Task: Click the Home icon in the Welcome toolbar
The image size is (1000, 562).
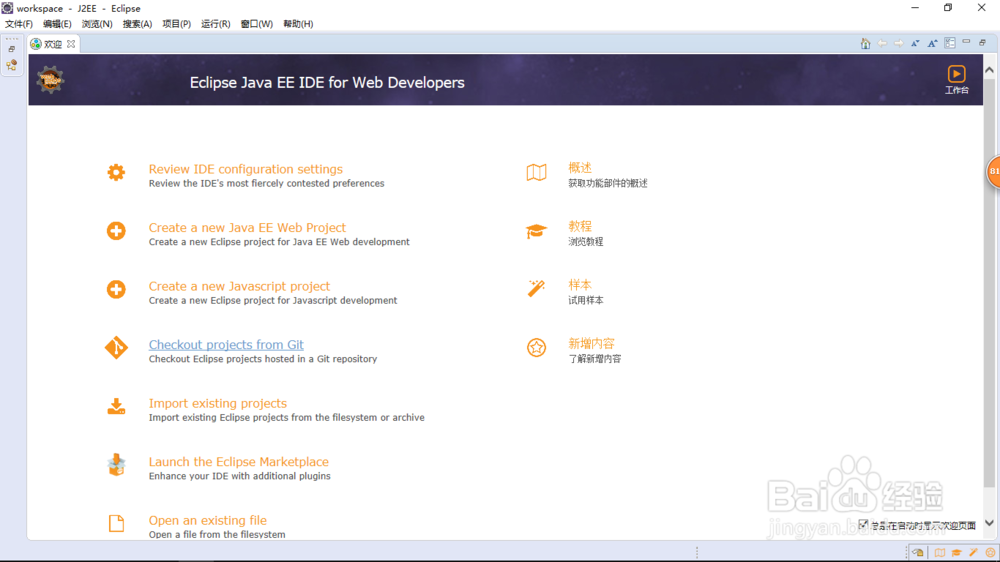Action: click(x=865, y=43)
